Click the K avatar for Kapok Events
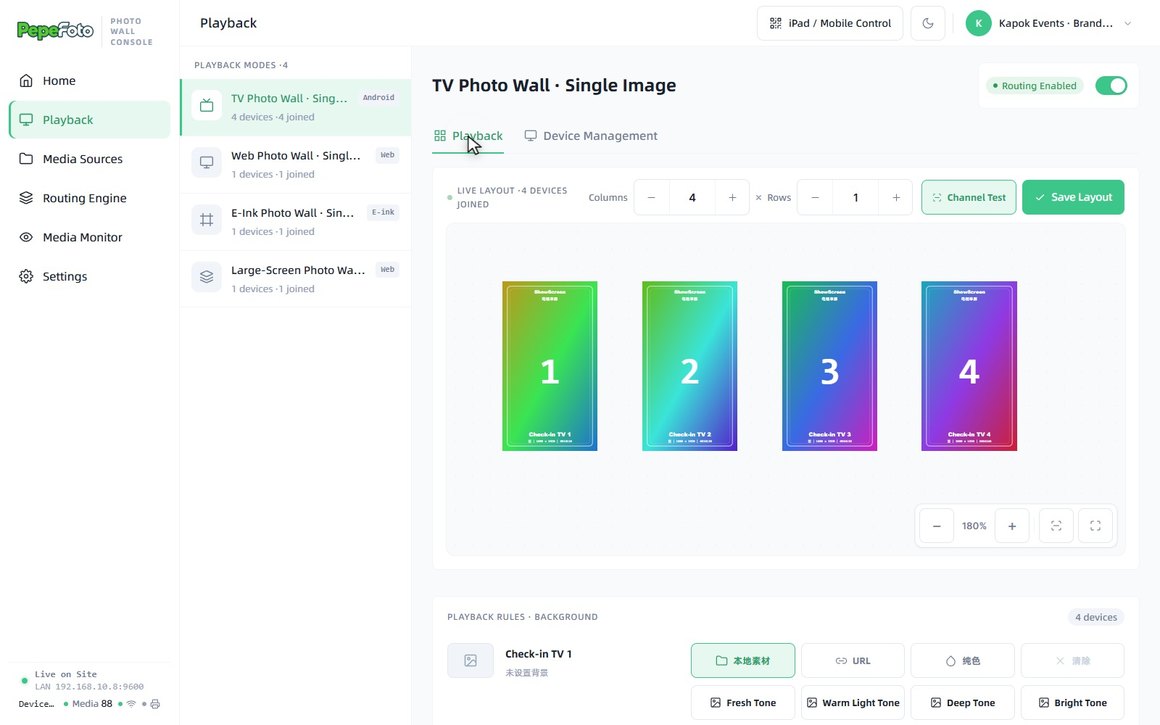1160x725 pixels. click(978, 23)
